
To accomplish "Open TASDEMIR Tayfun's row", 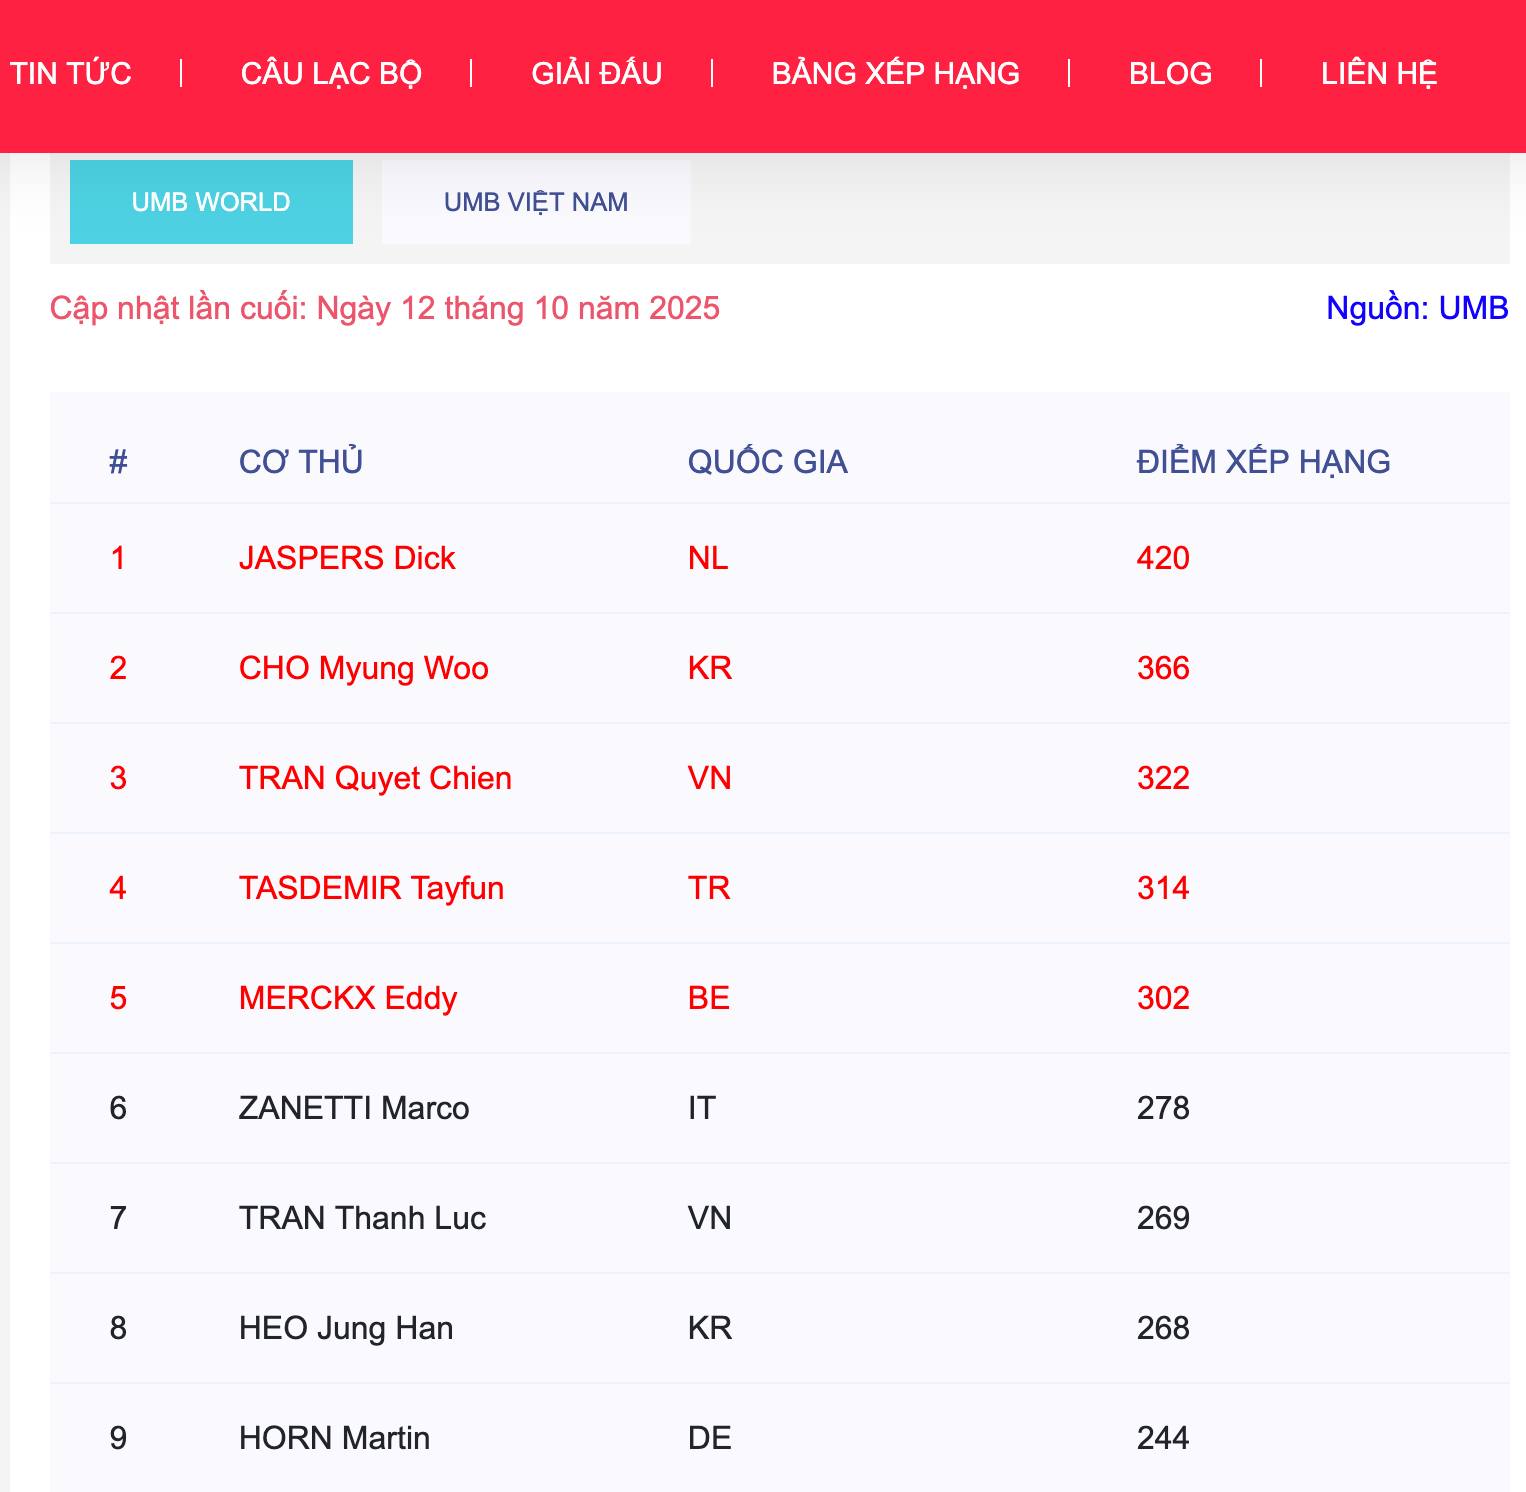I will click(x=371, y=888).
